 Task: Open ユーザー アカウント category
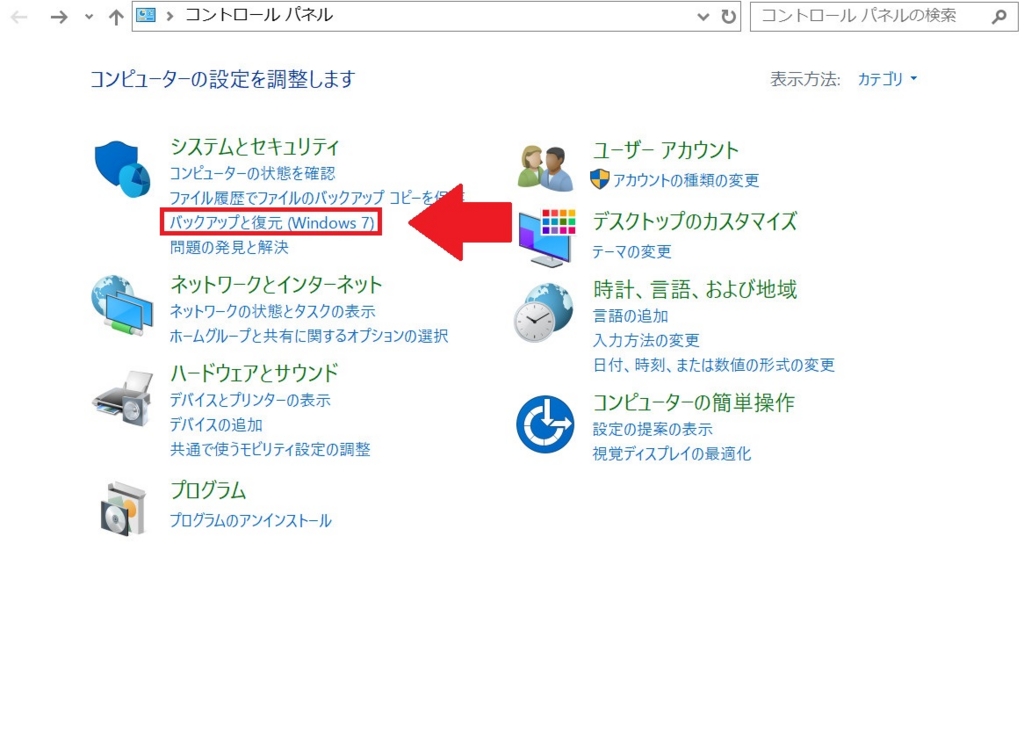coord(665,150)
